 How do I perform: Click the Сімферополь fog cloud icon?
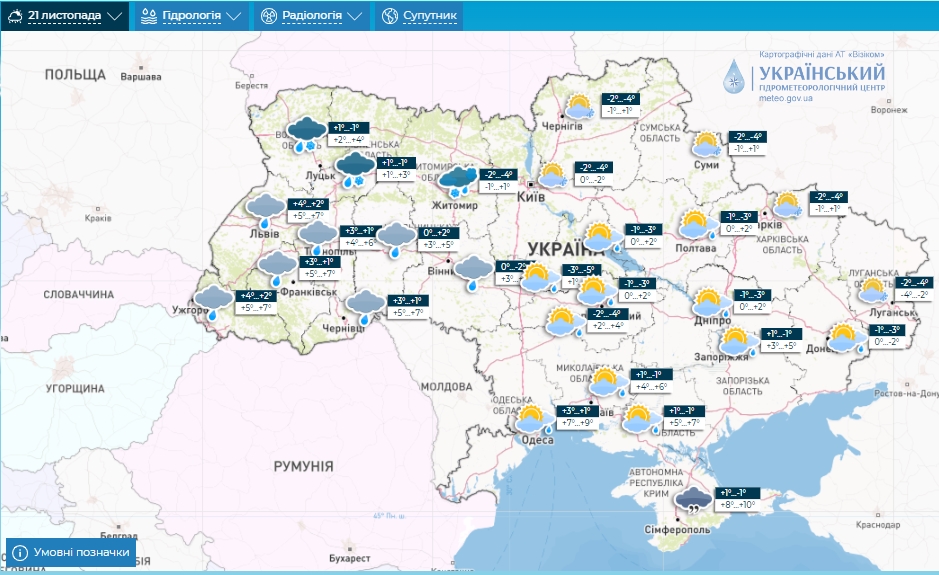(x=693, y=501)
